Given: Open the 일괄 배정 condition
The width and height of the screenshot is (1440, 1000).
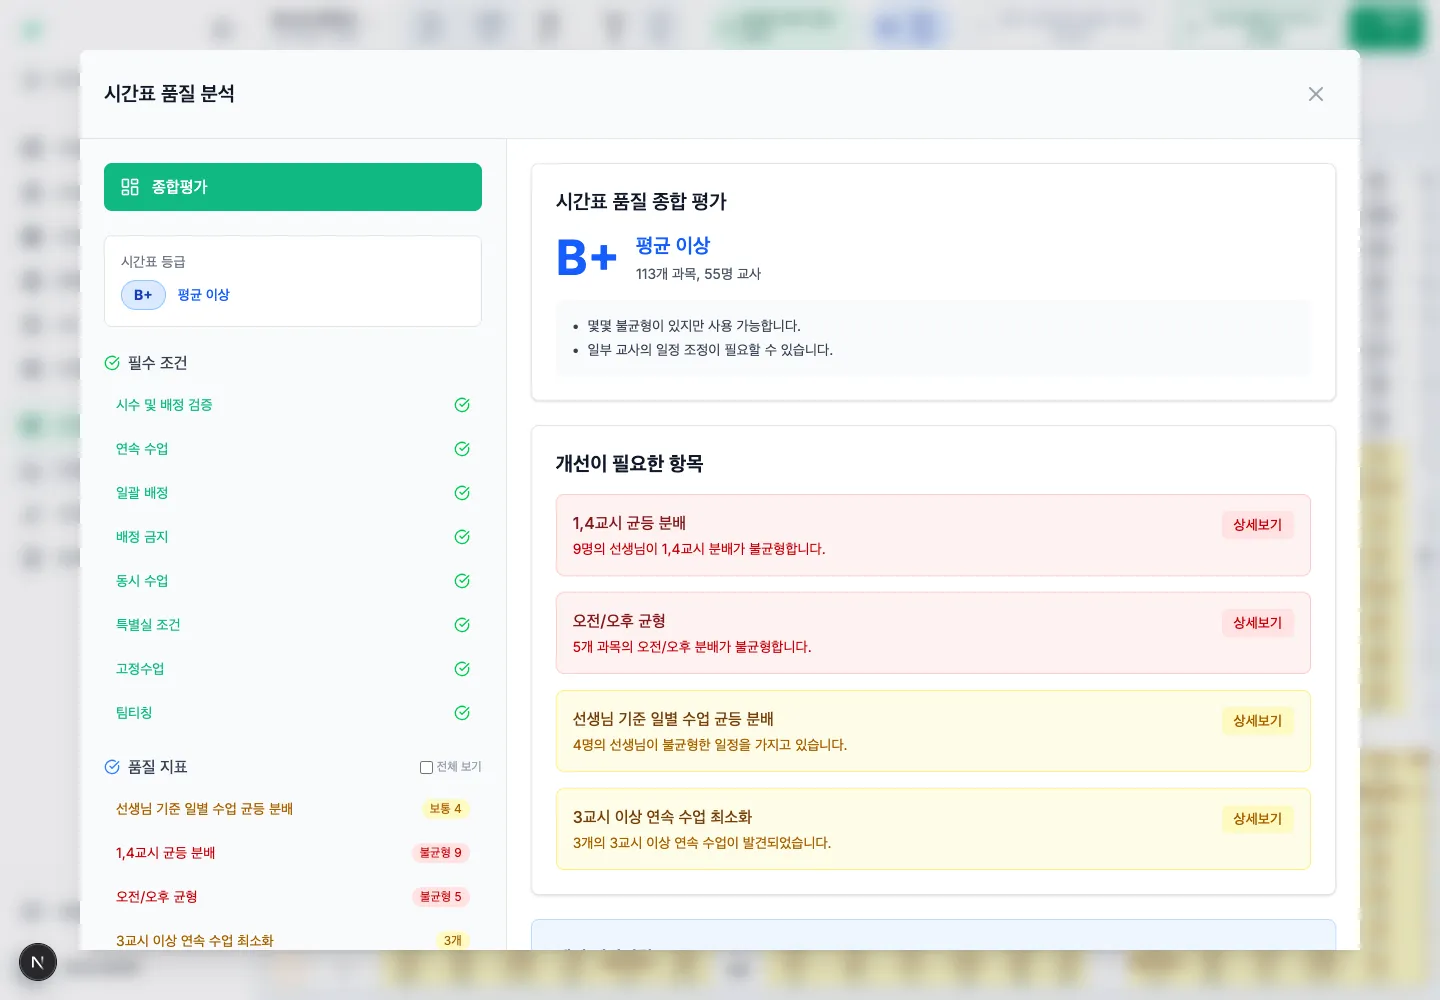Looking at the screenshot, I should (293, 493).
